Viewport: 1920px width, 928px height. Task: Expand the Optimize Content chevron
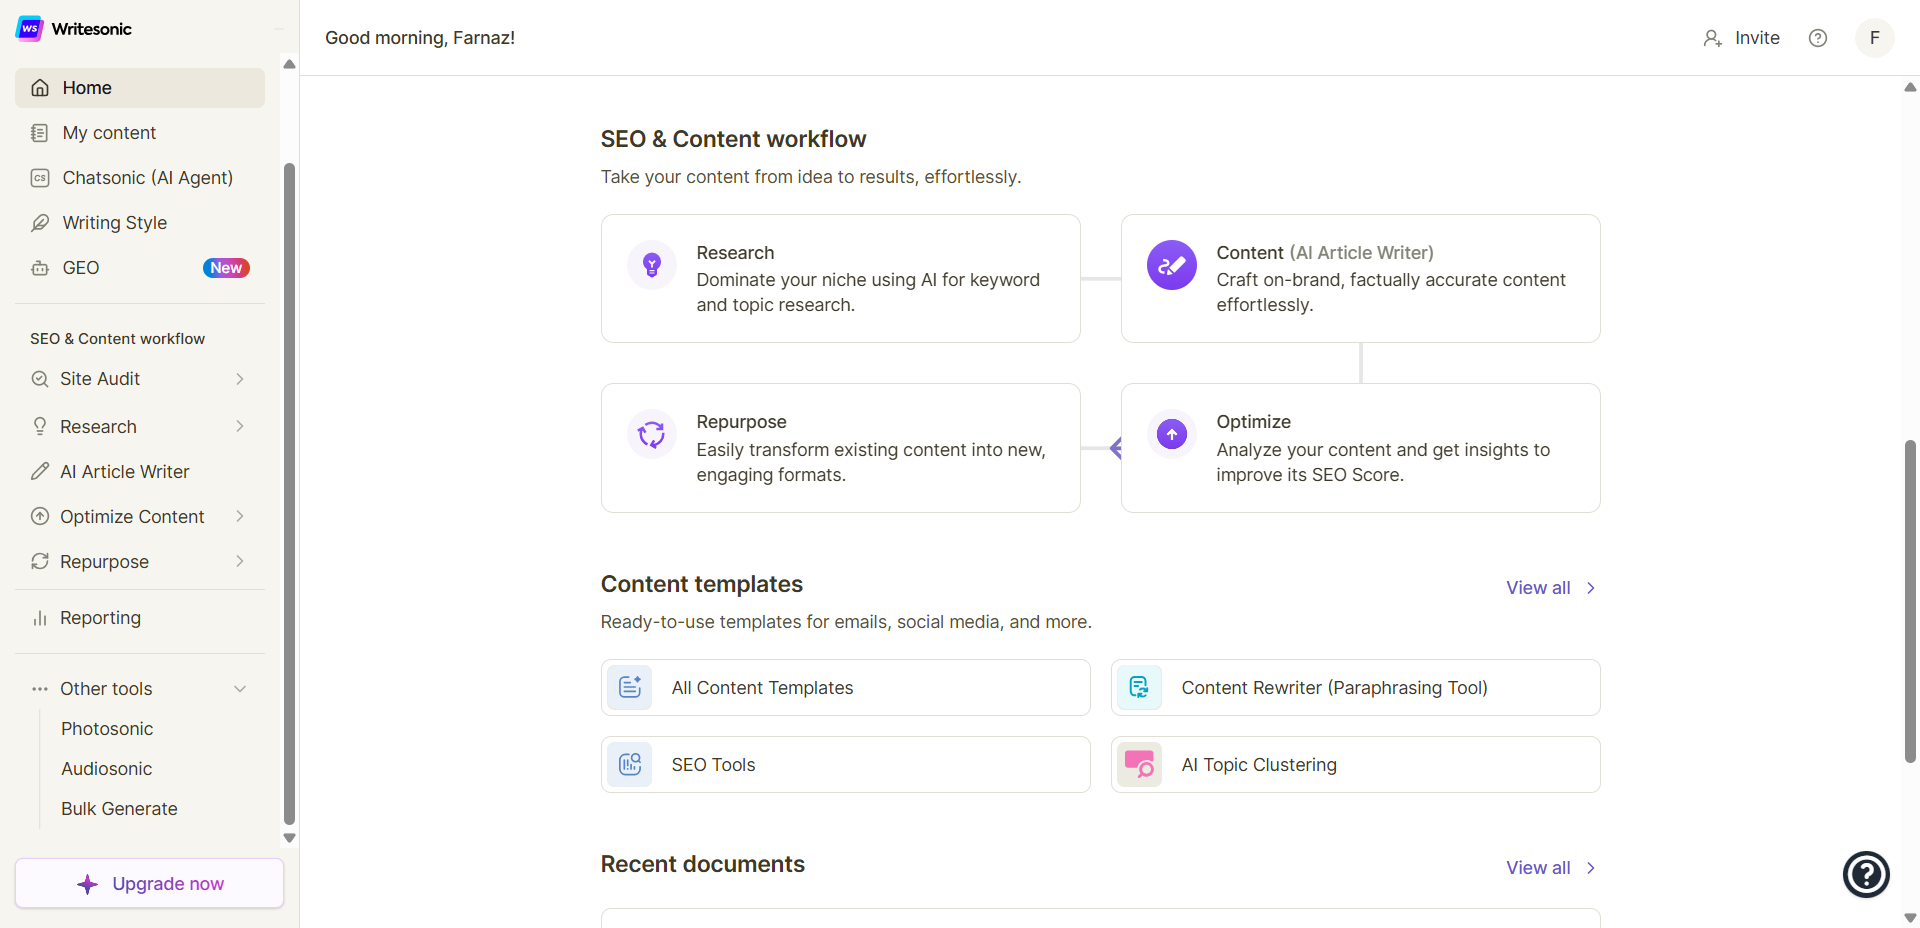click(x=240, y=516)
